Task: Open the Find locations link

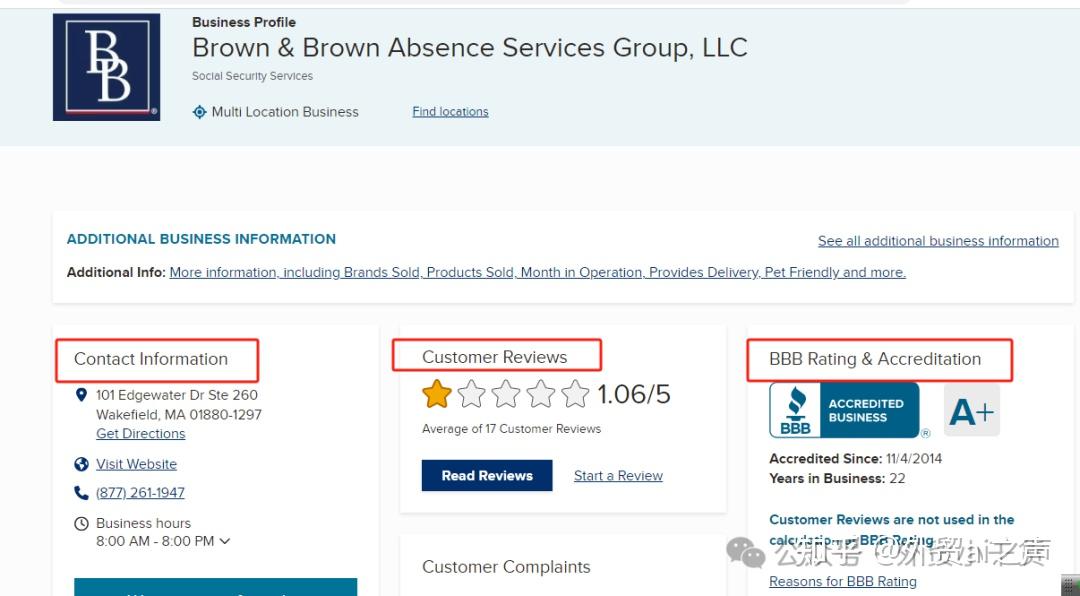Action: tap(450, 112)
